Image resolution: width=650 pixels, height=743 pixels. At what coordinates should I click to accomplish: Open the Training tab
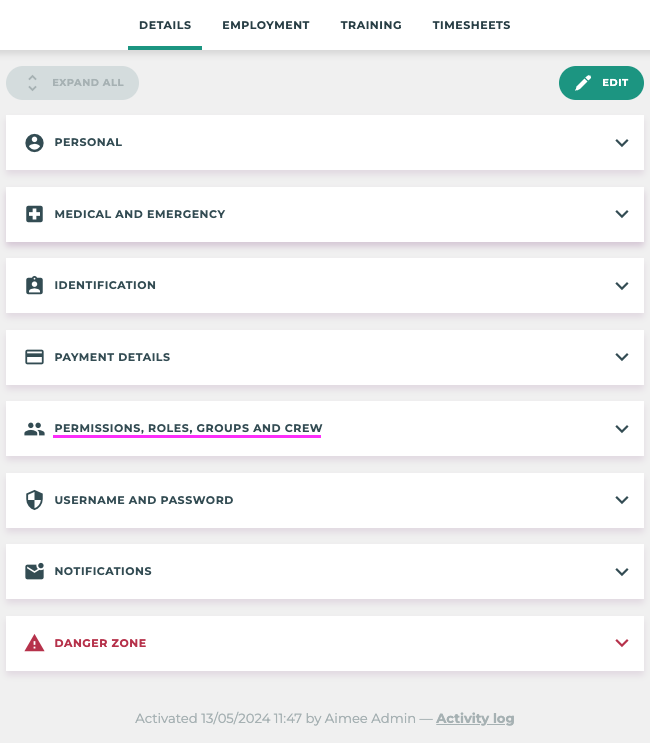pyautogui.click(x=371, y=25)
